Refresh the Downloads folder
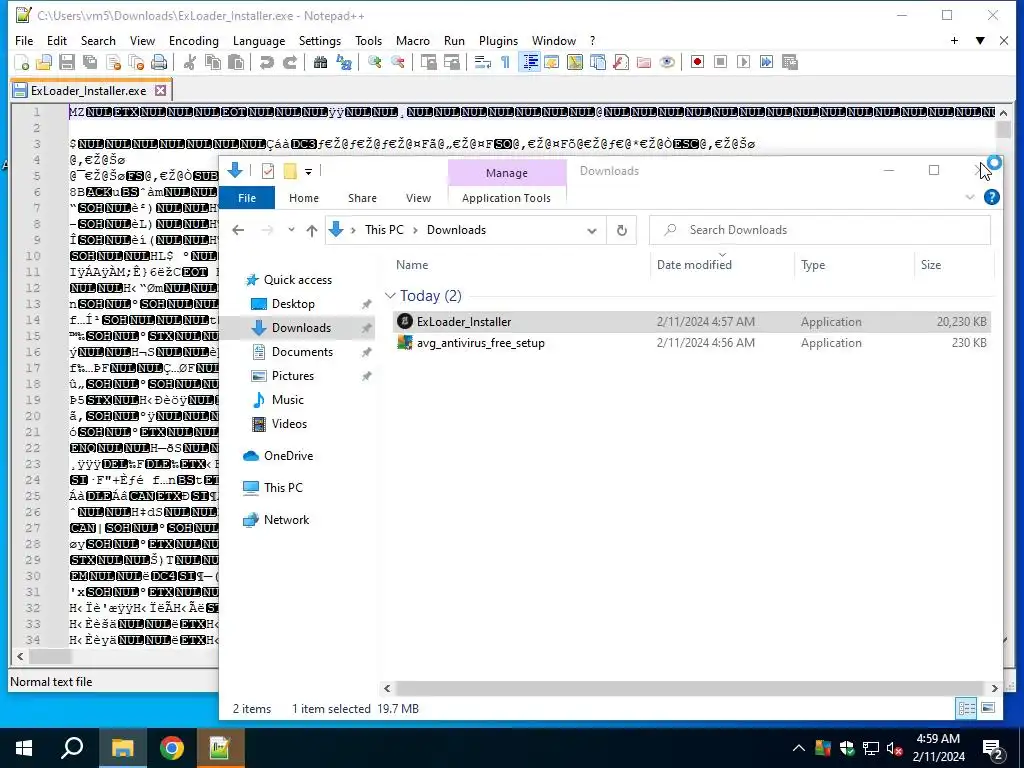 point(622,231)
